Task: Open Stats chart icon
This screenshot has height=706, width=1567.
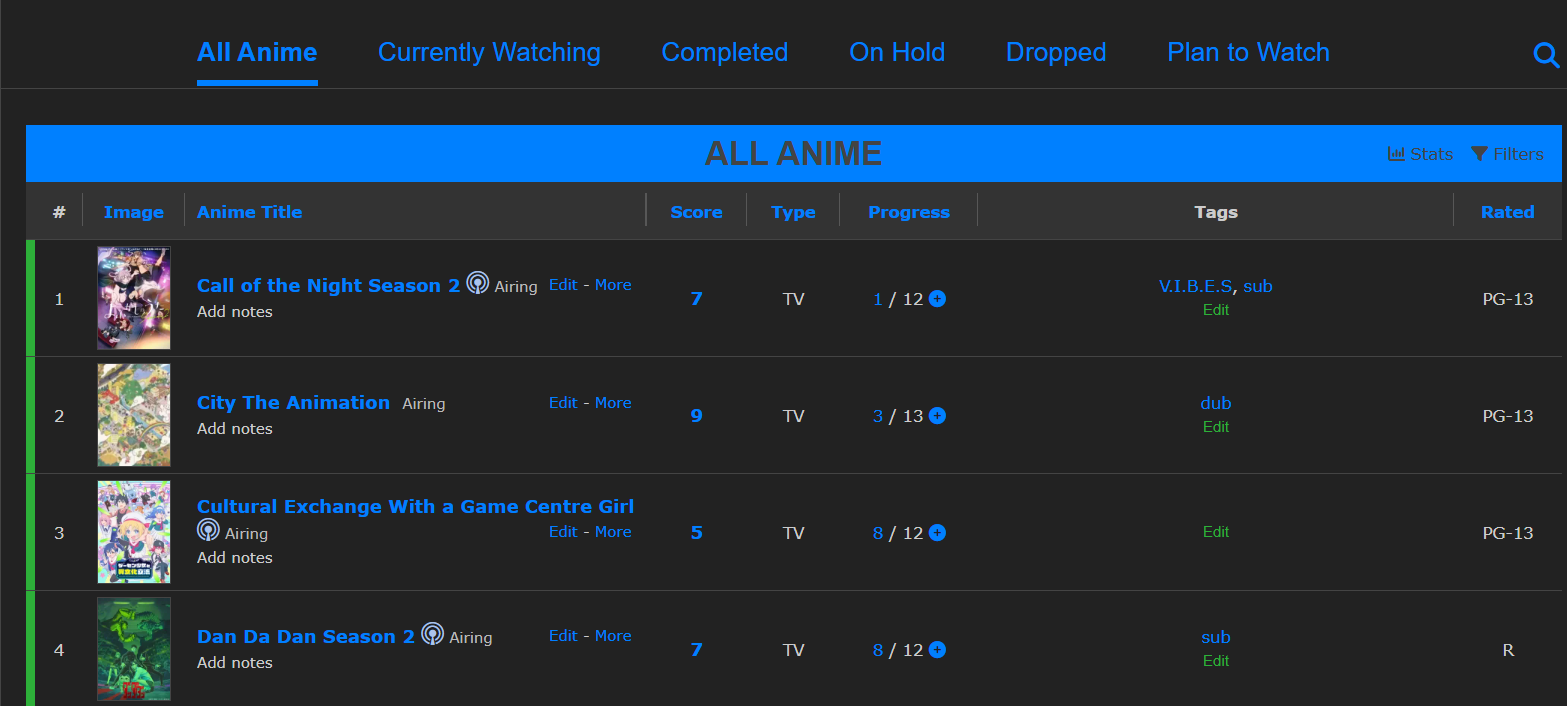Action: pyautogui.click(x=1396, y=154)
